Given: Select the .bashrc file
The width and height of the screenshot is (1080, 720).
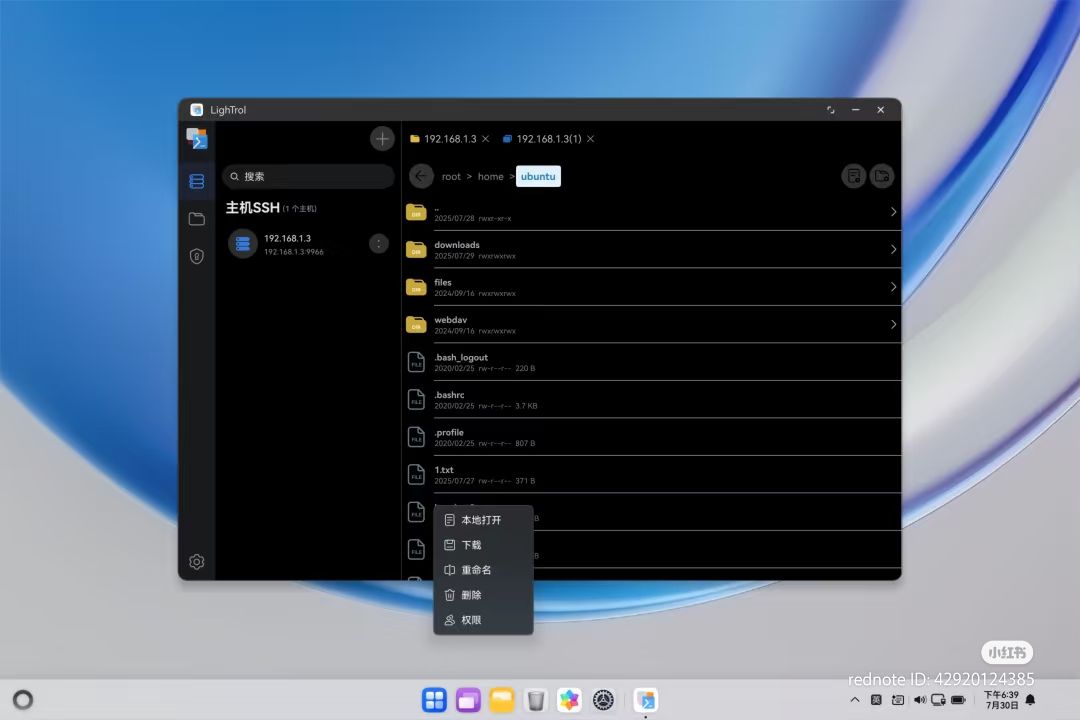Looking at the screenshot, I should click(652, 400).
